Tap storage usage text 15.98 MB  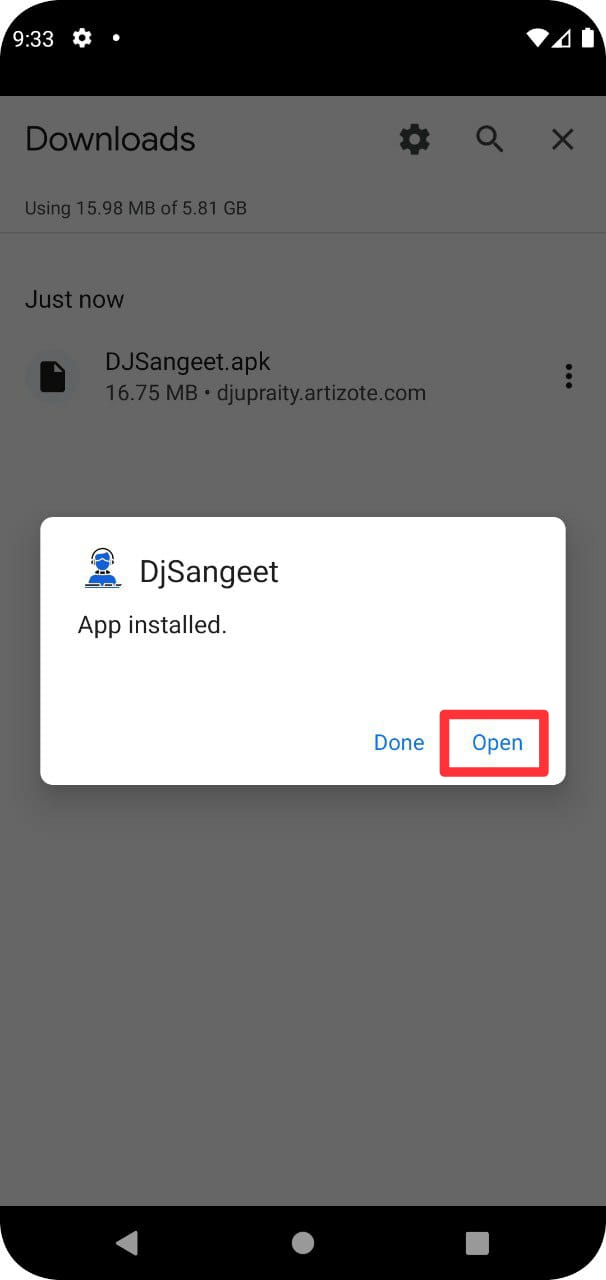(x=135, y=208)
